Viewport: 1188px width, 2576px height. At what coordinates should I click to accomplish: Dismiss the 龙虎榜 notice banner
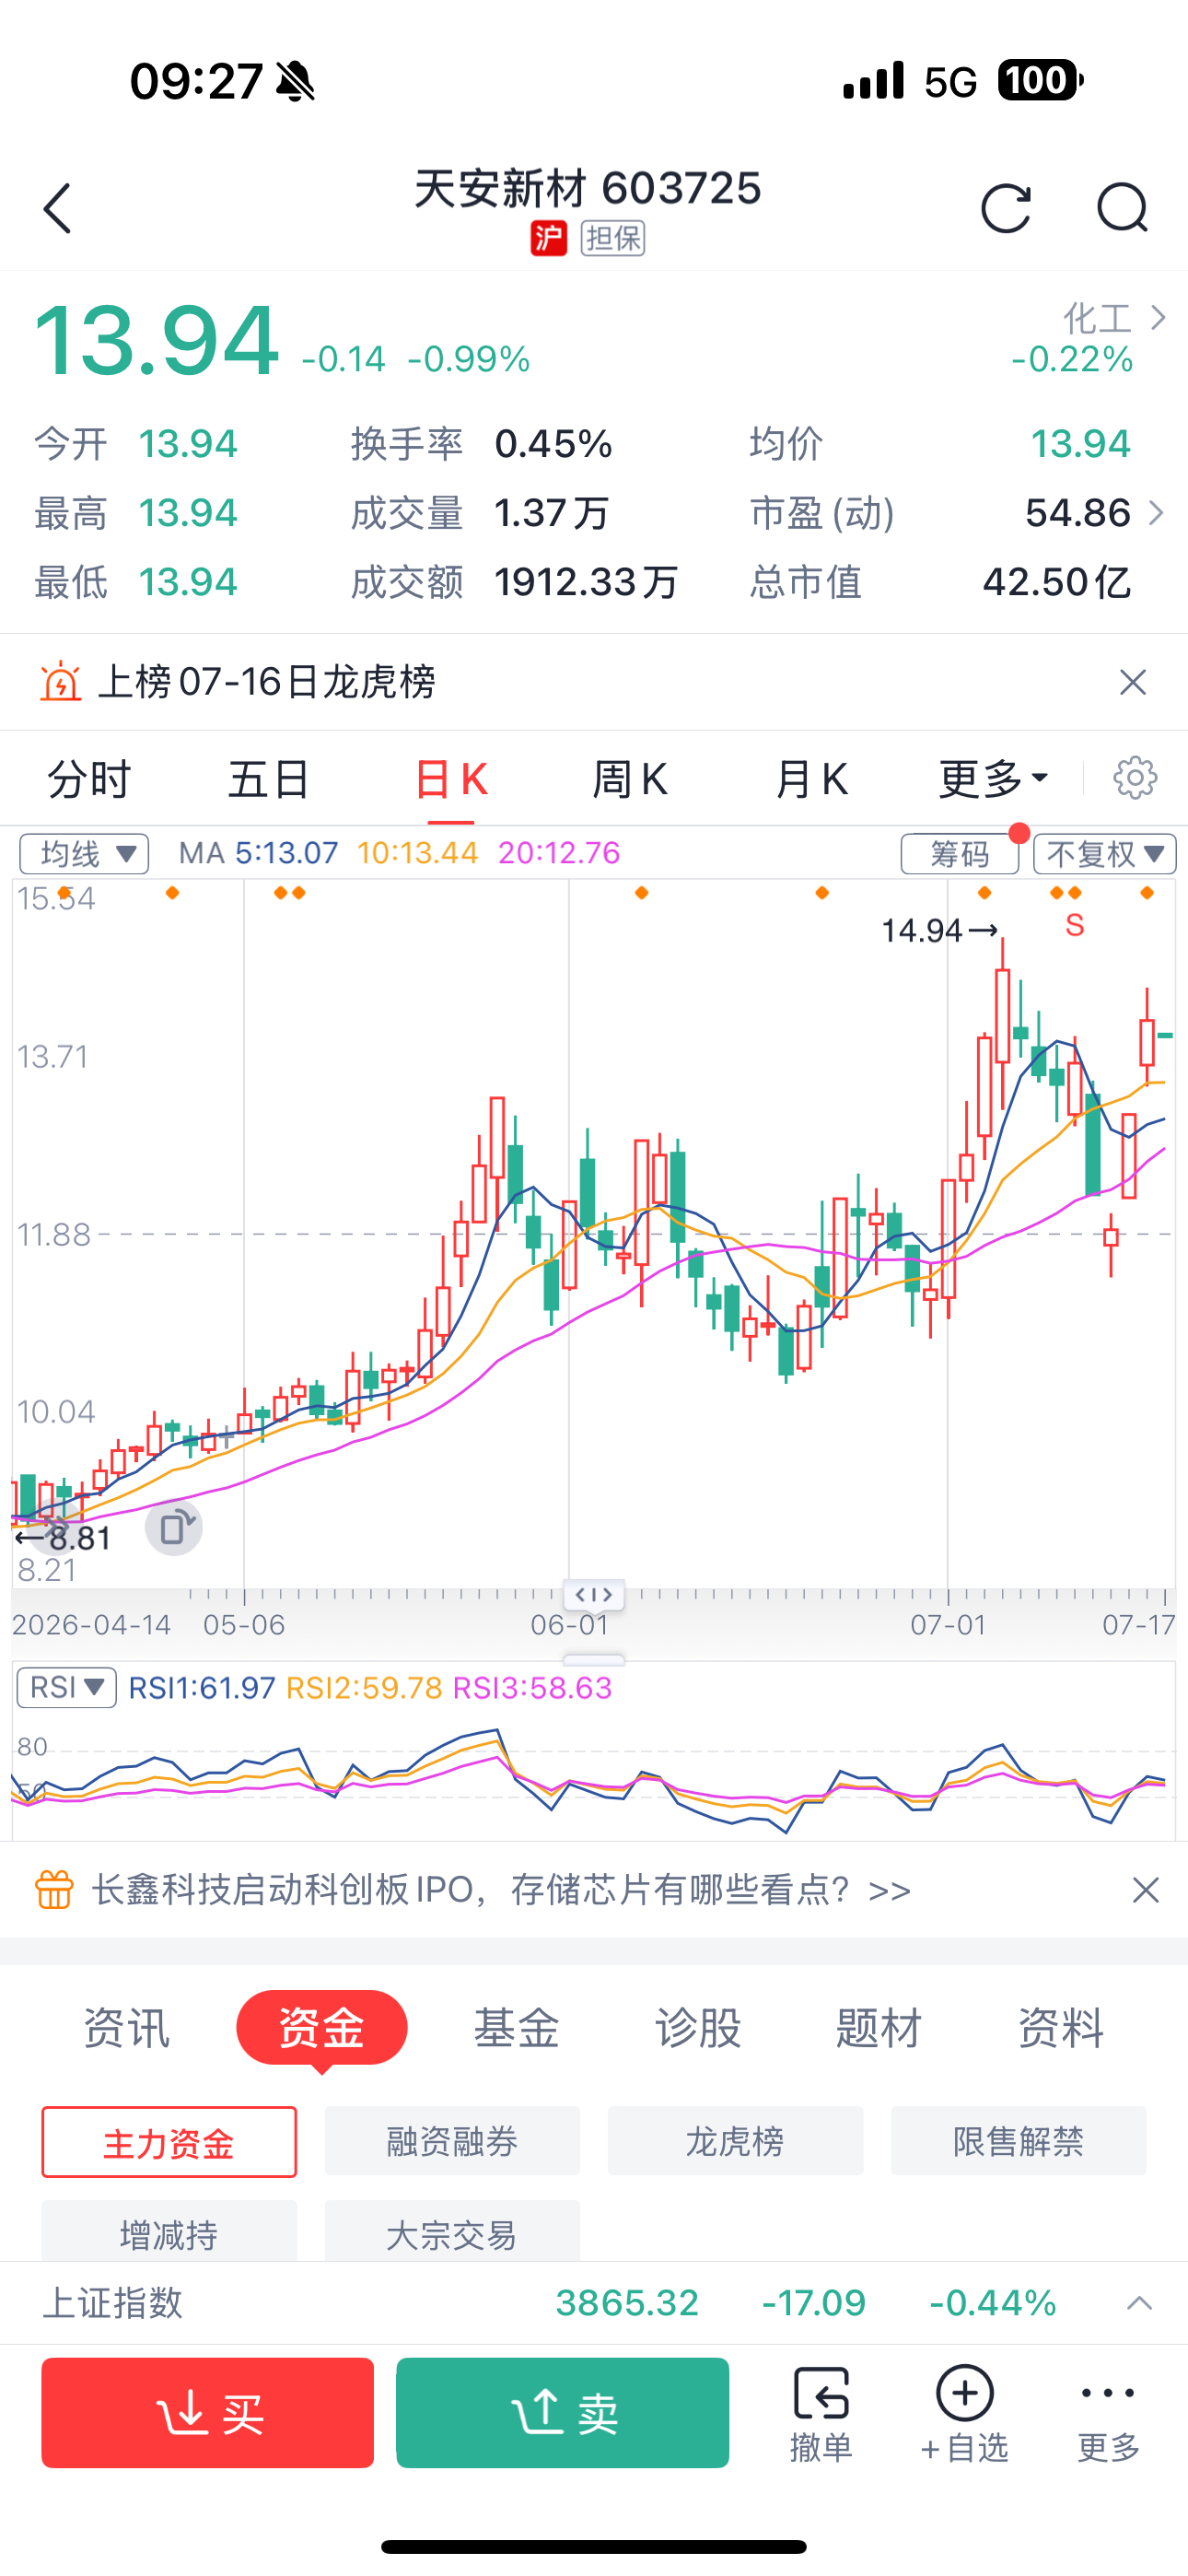(x=1133, y=682)
